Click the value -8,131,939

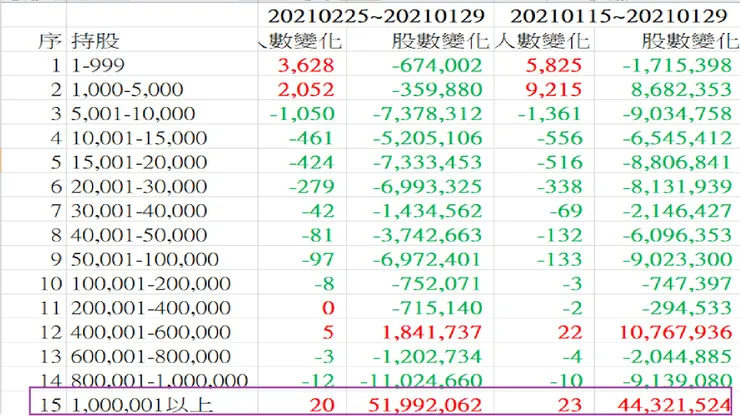[x=677, y=187]
